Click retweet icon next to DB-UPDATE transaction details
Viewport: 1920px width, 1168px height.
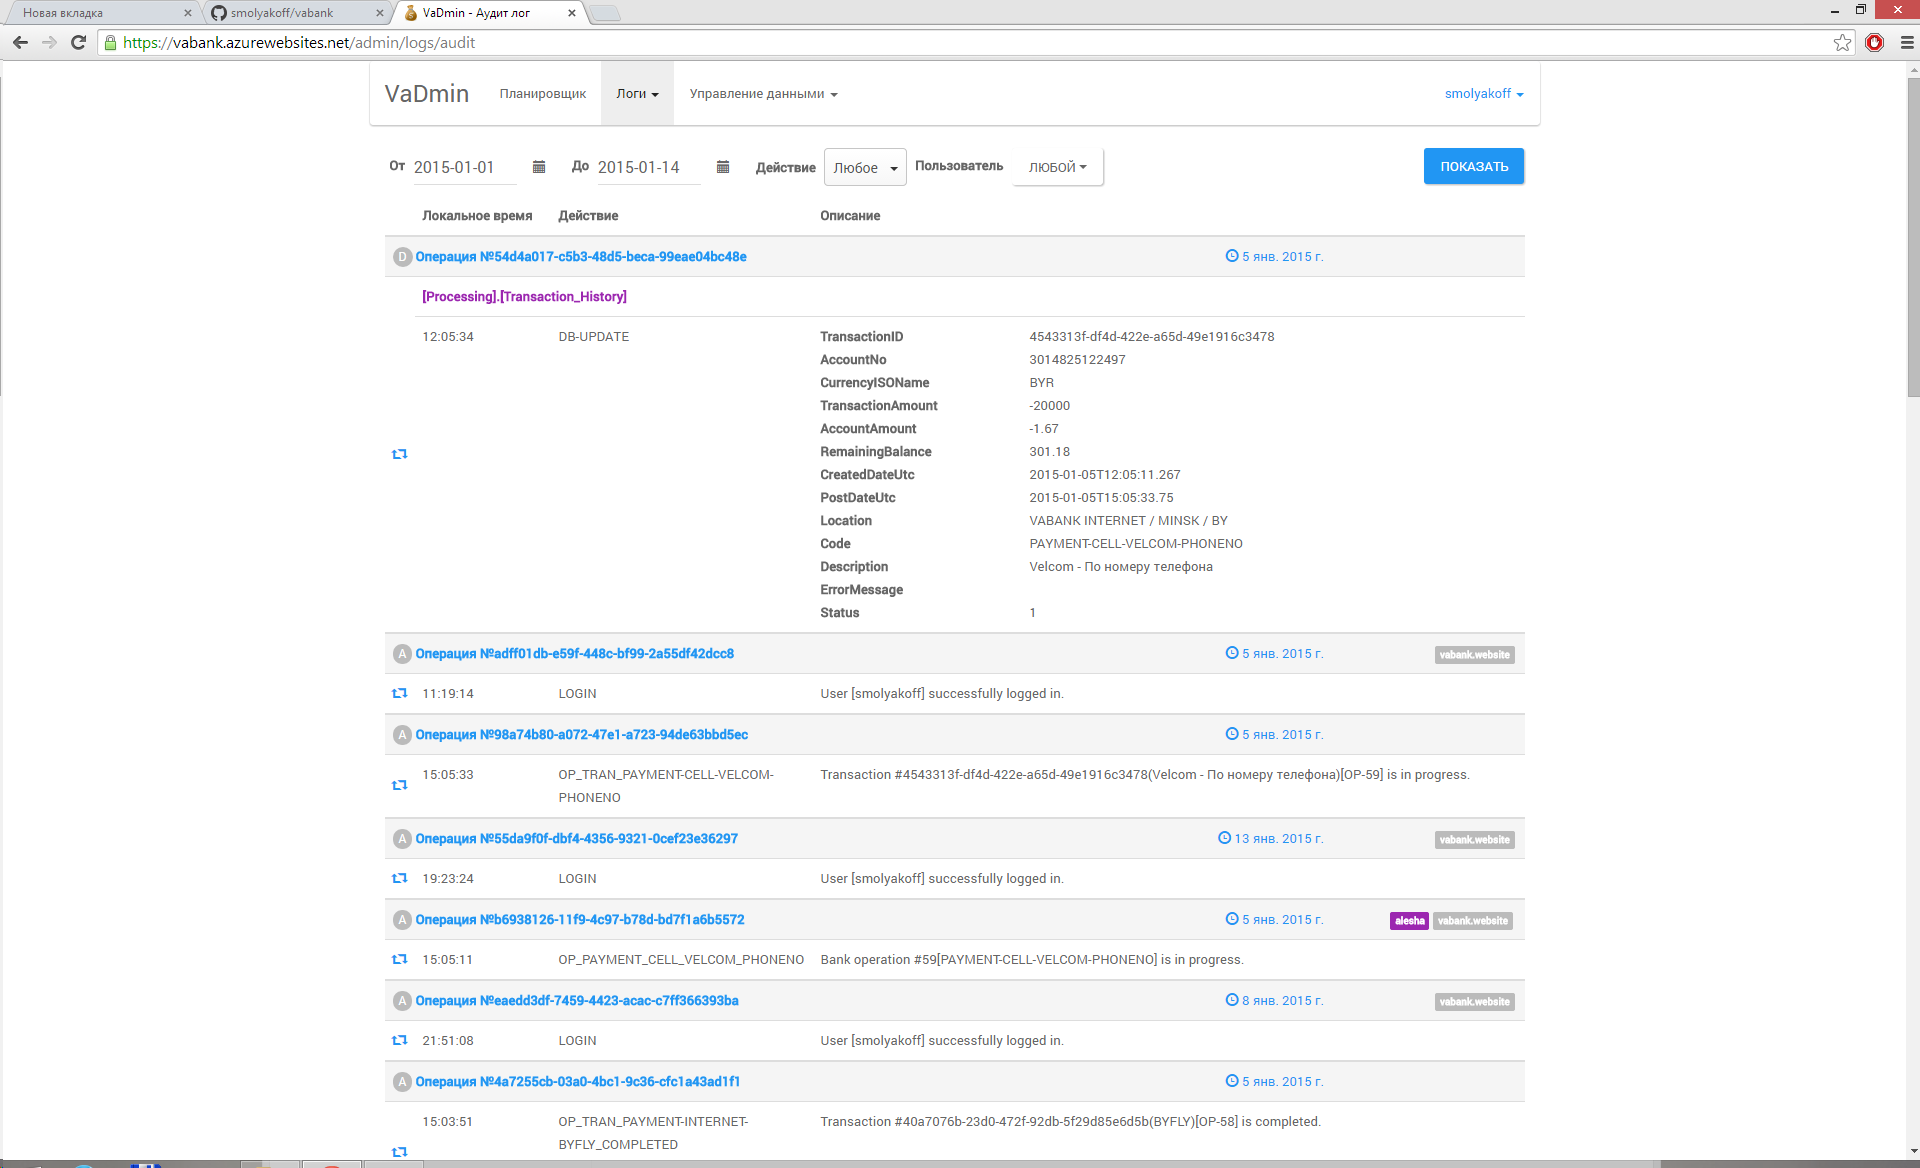click(x=400, y=454)
